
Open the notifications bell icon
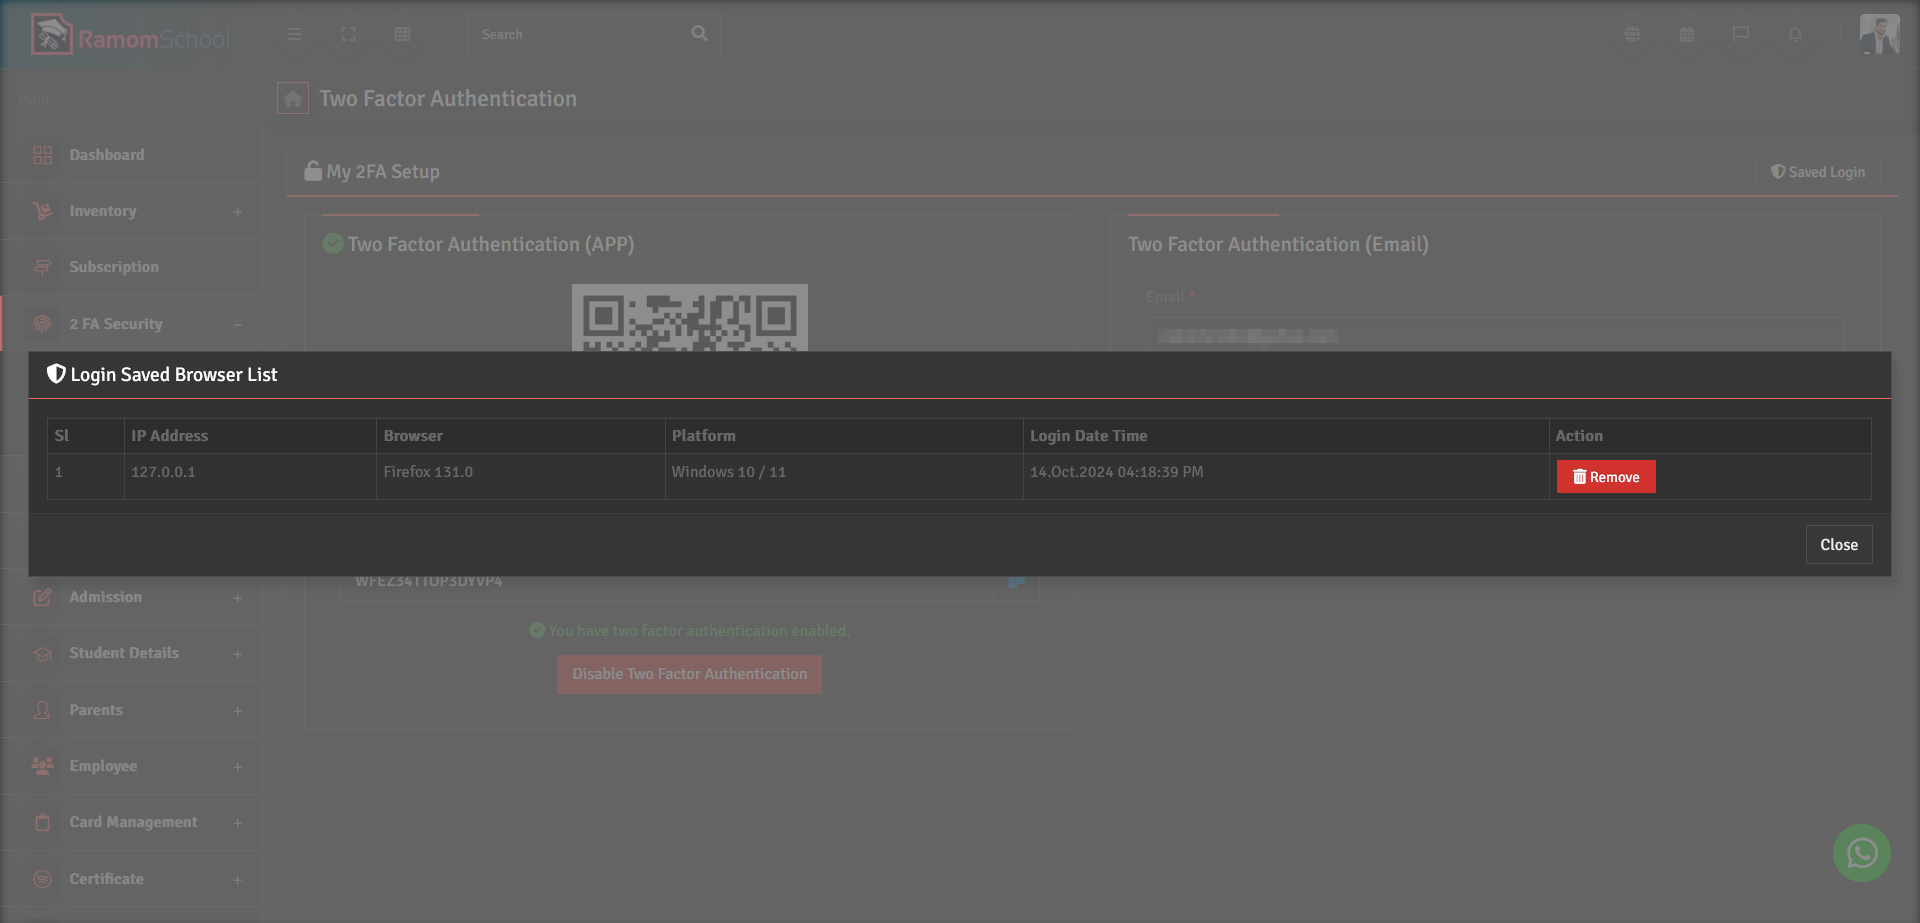[1795, 34]
